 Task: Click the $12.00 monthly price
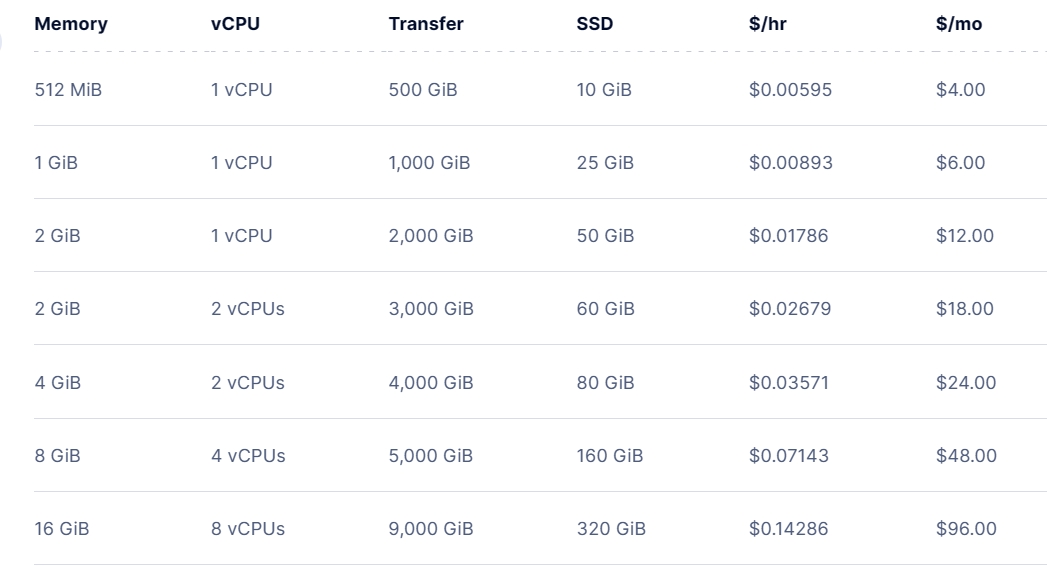coord(965,236)
